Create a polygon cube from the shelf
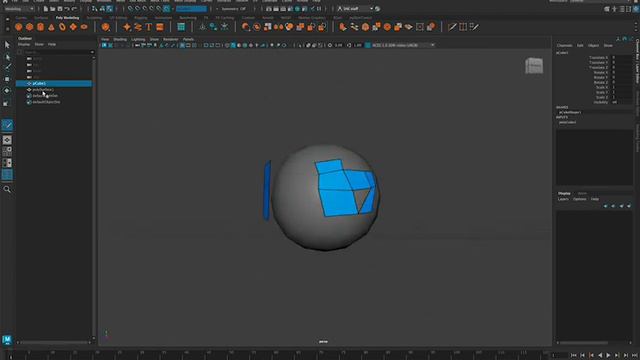Screen dimensions: 640x360 coord(29,27)
